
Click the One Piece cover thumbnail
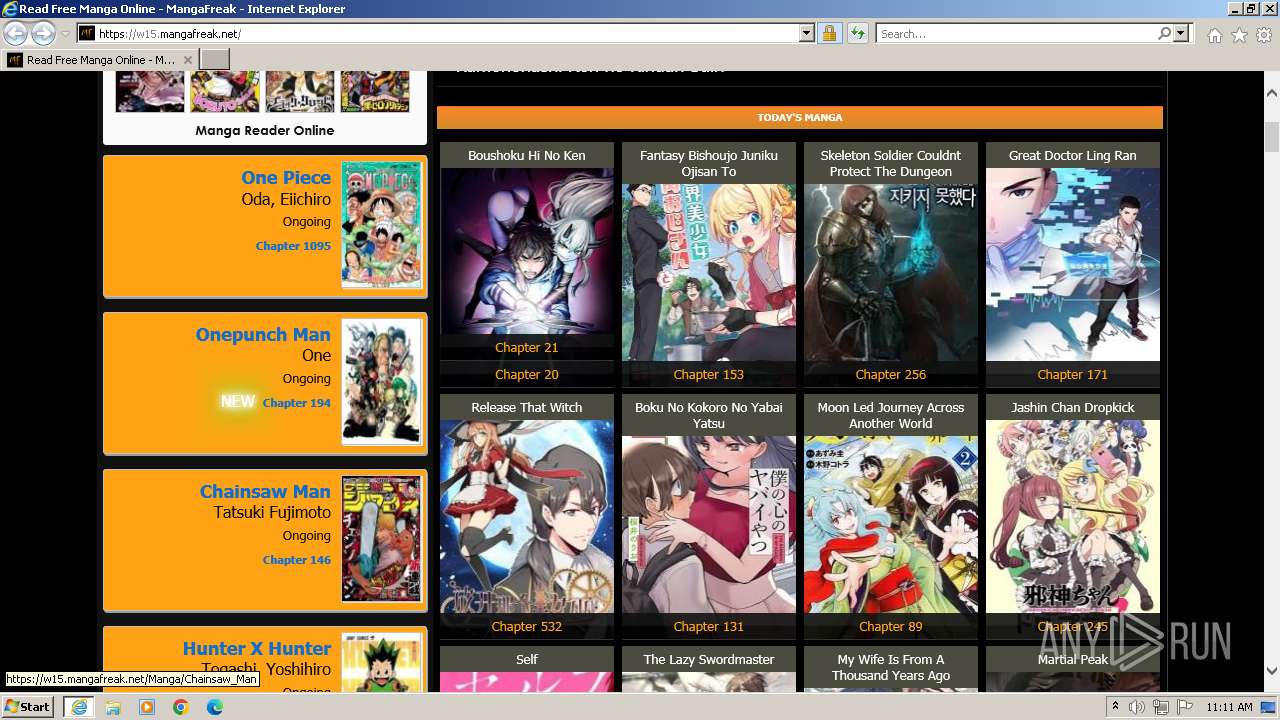point(382,225)
